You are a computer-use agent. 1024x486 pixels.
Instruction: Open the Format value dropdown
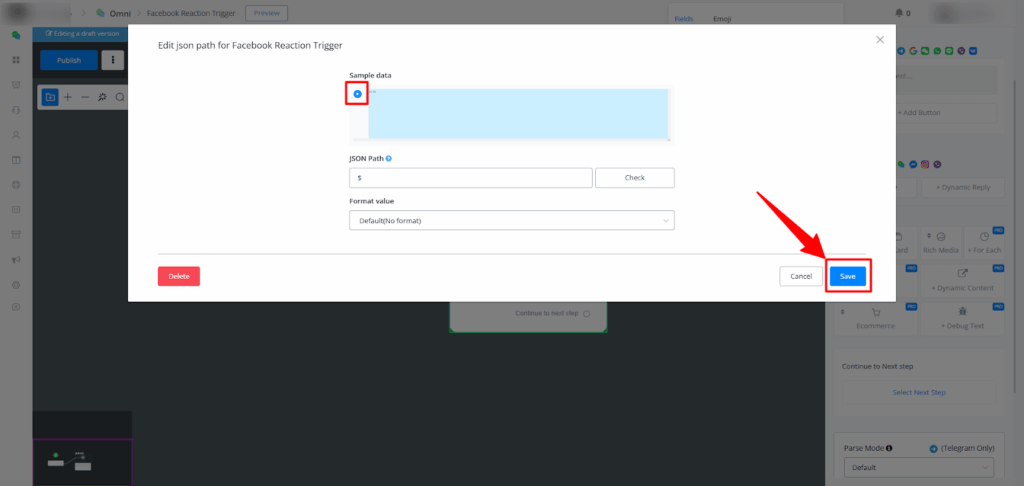(511, 220)
